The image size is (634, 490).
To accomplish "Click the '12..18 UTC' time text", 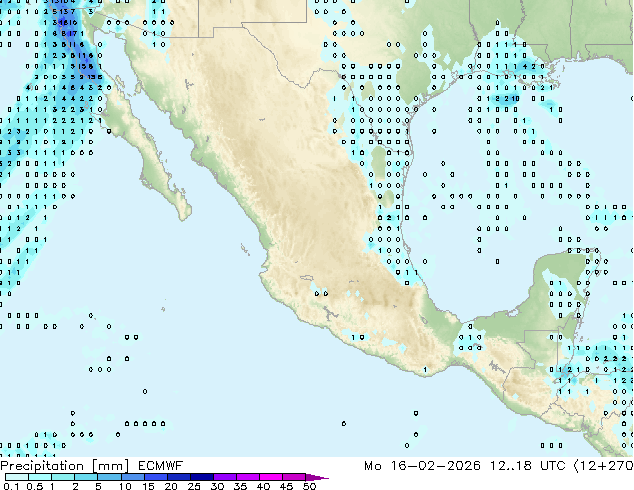I will click(528, 466).
